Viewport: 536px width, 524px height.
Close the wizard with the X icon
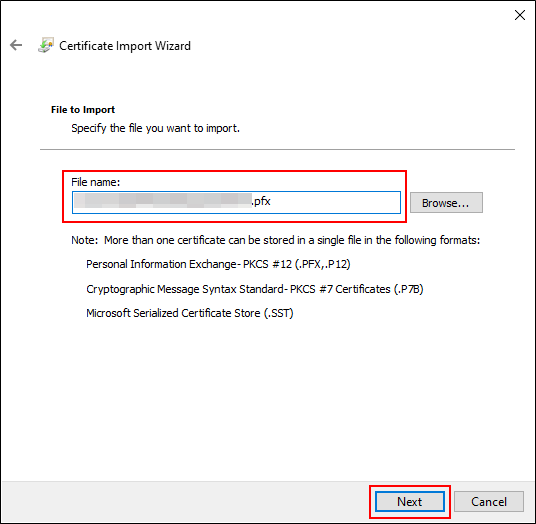(x=520, y=15)
